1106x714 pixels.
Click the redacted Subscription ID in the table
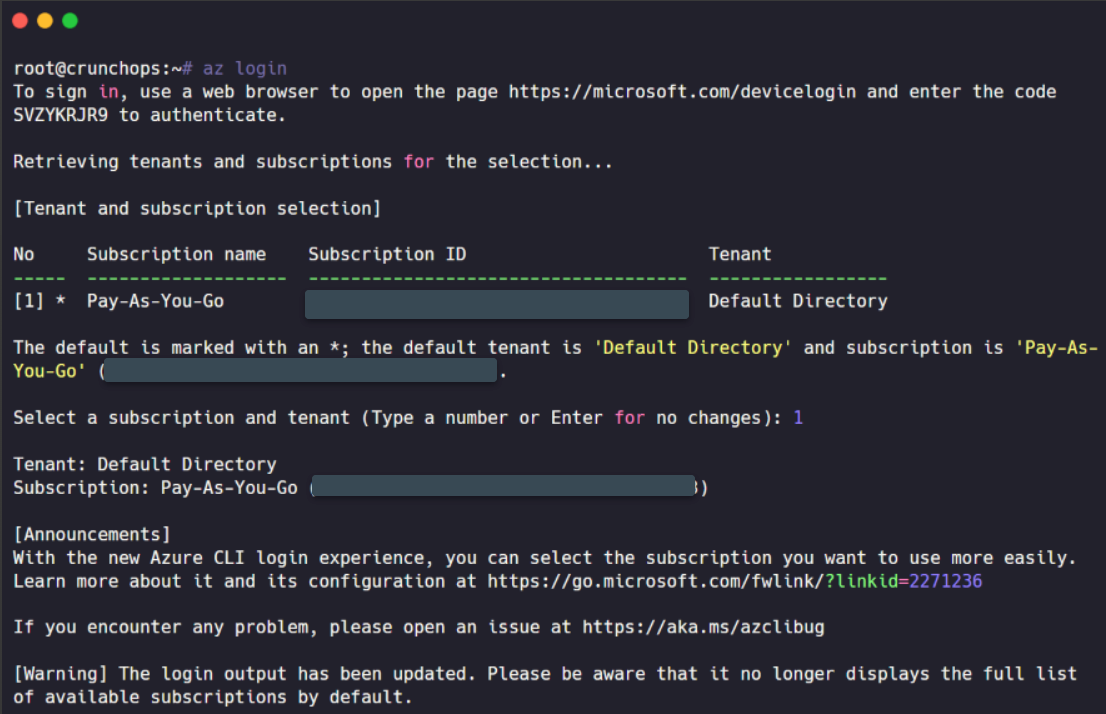(497, 304)
